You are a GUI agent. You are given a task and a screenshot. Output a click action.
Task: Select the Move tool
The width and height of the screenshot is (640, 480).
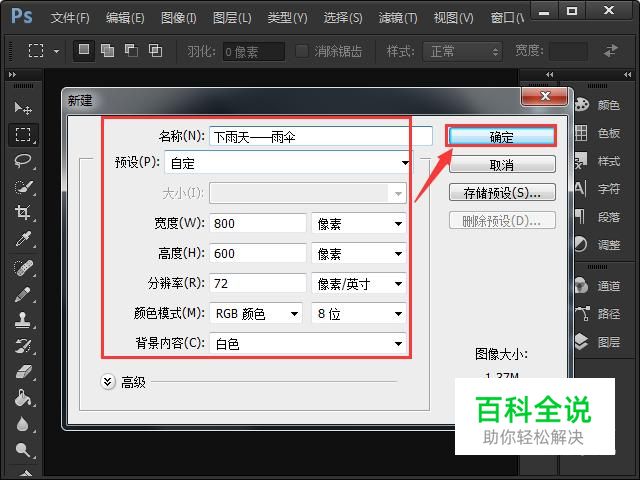pos(23,108)
